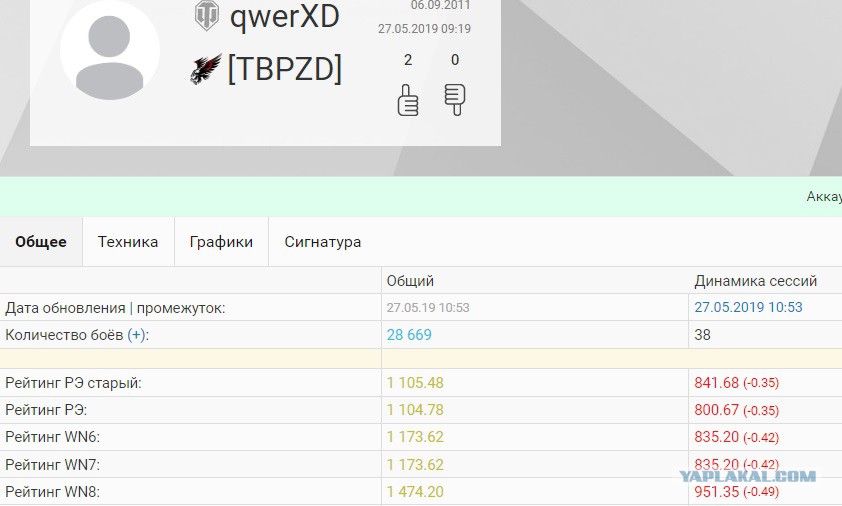Click the World of Tanks shield icon
The image size is (842, 506).
[207, 15]
